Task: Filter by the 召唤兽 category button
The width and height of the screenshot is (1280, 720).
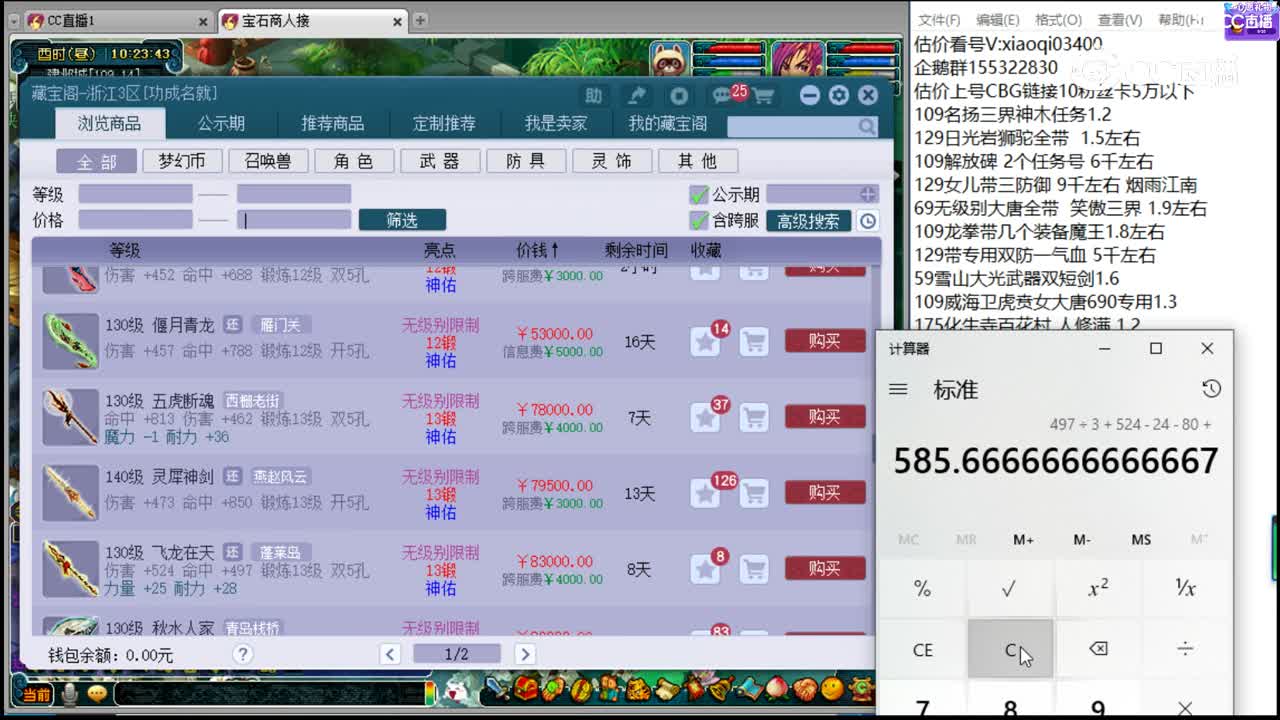Action: [x=268, y=161]
